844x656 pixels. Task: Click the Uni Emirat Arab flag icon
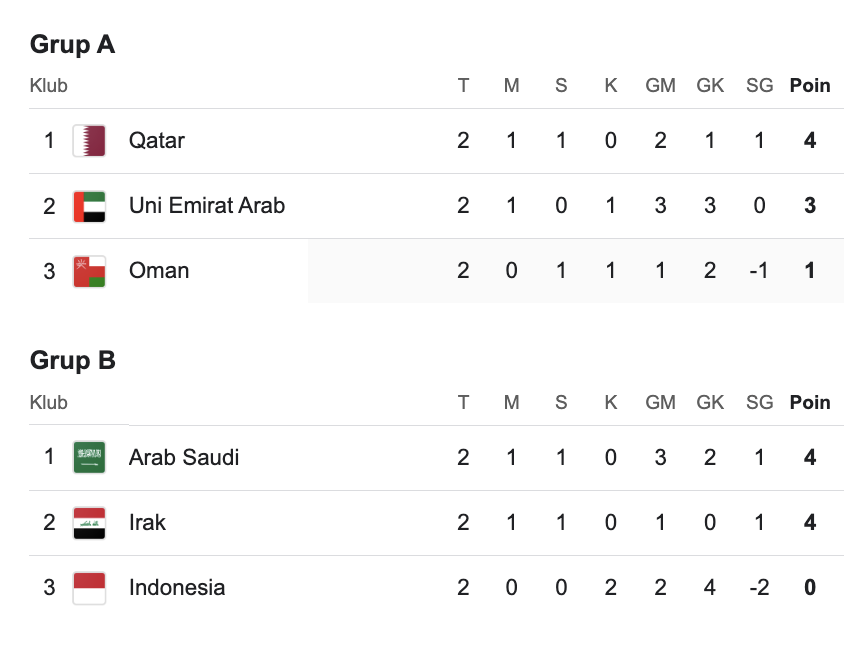point(89,206)
